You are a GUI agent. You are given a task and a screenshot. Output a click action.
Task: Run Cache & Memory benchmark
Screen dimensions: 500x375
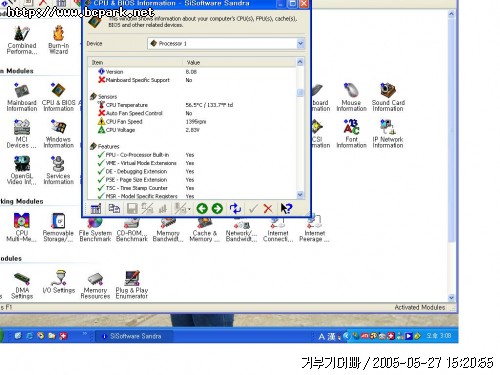204,230
